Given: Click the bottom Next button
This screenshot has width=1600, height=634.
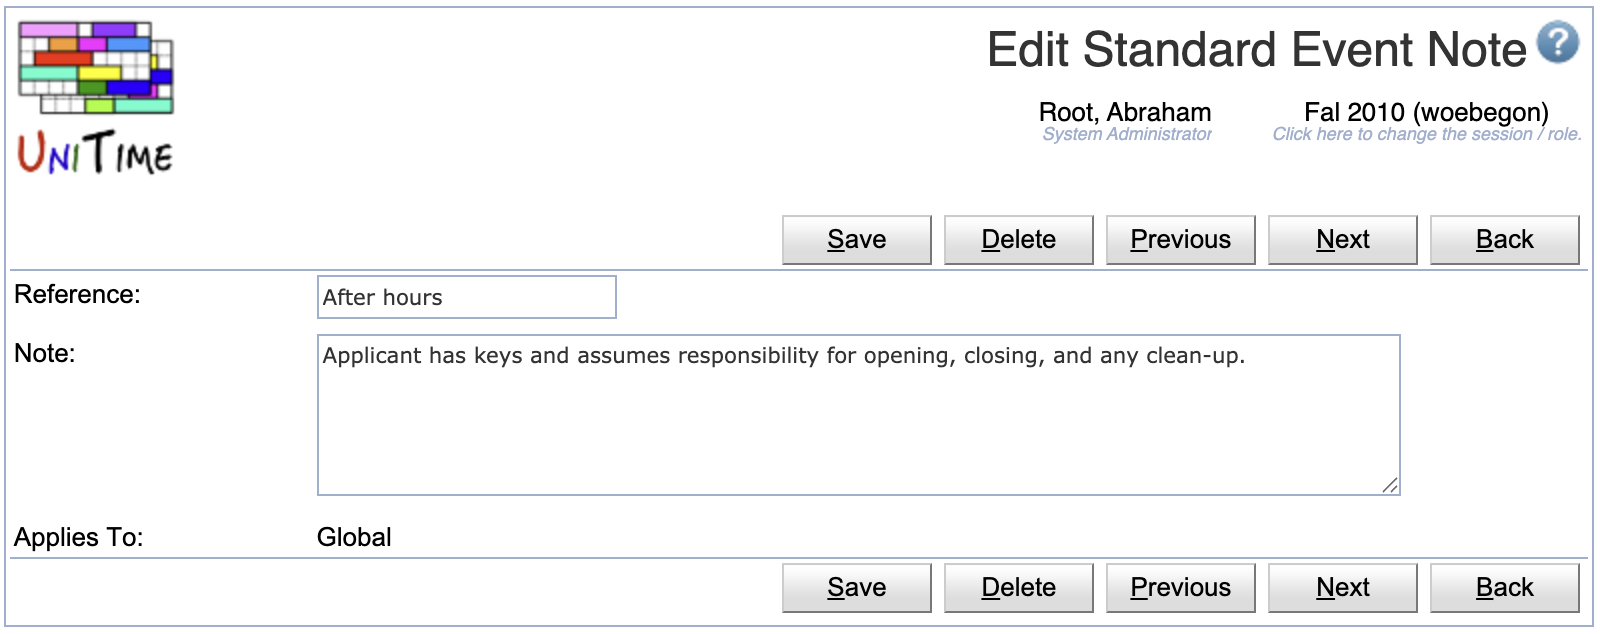Looking at the screenshot, I should (1343, 588).
